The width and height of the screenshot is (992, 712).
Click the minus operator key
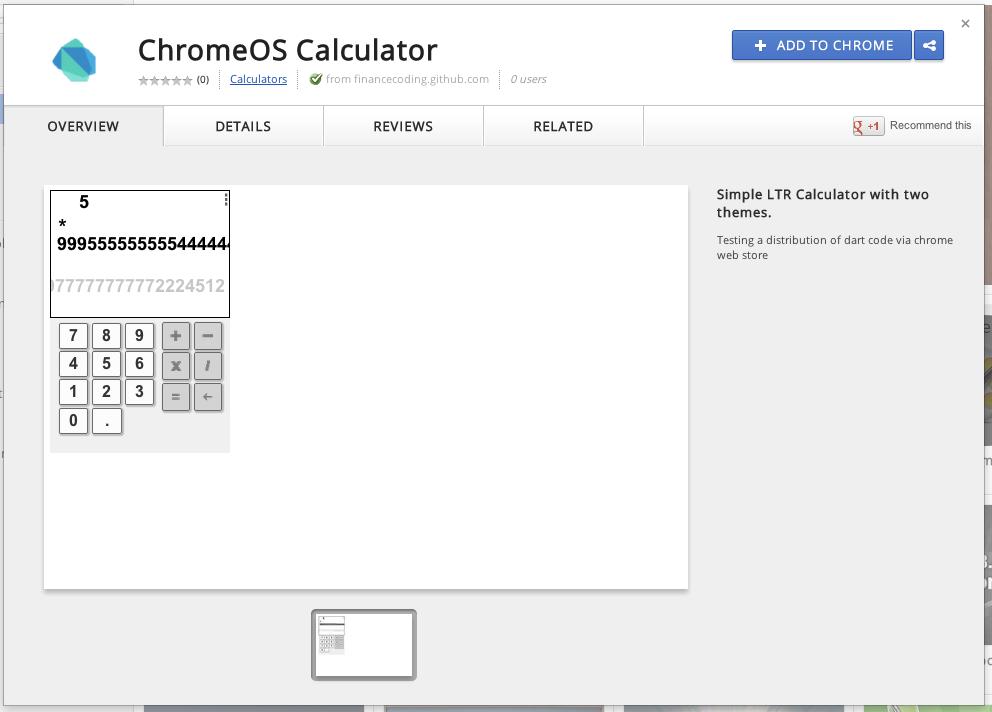[x=208, y=336]
